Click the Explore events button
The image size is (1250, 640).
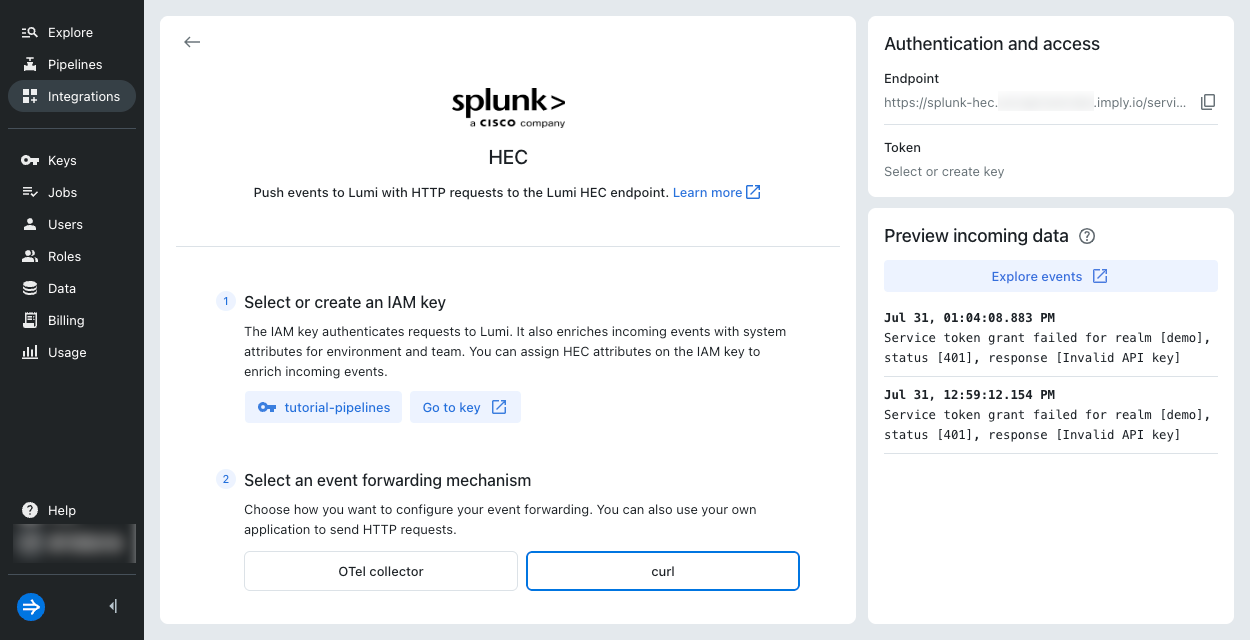coord(1050,277)
